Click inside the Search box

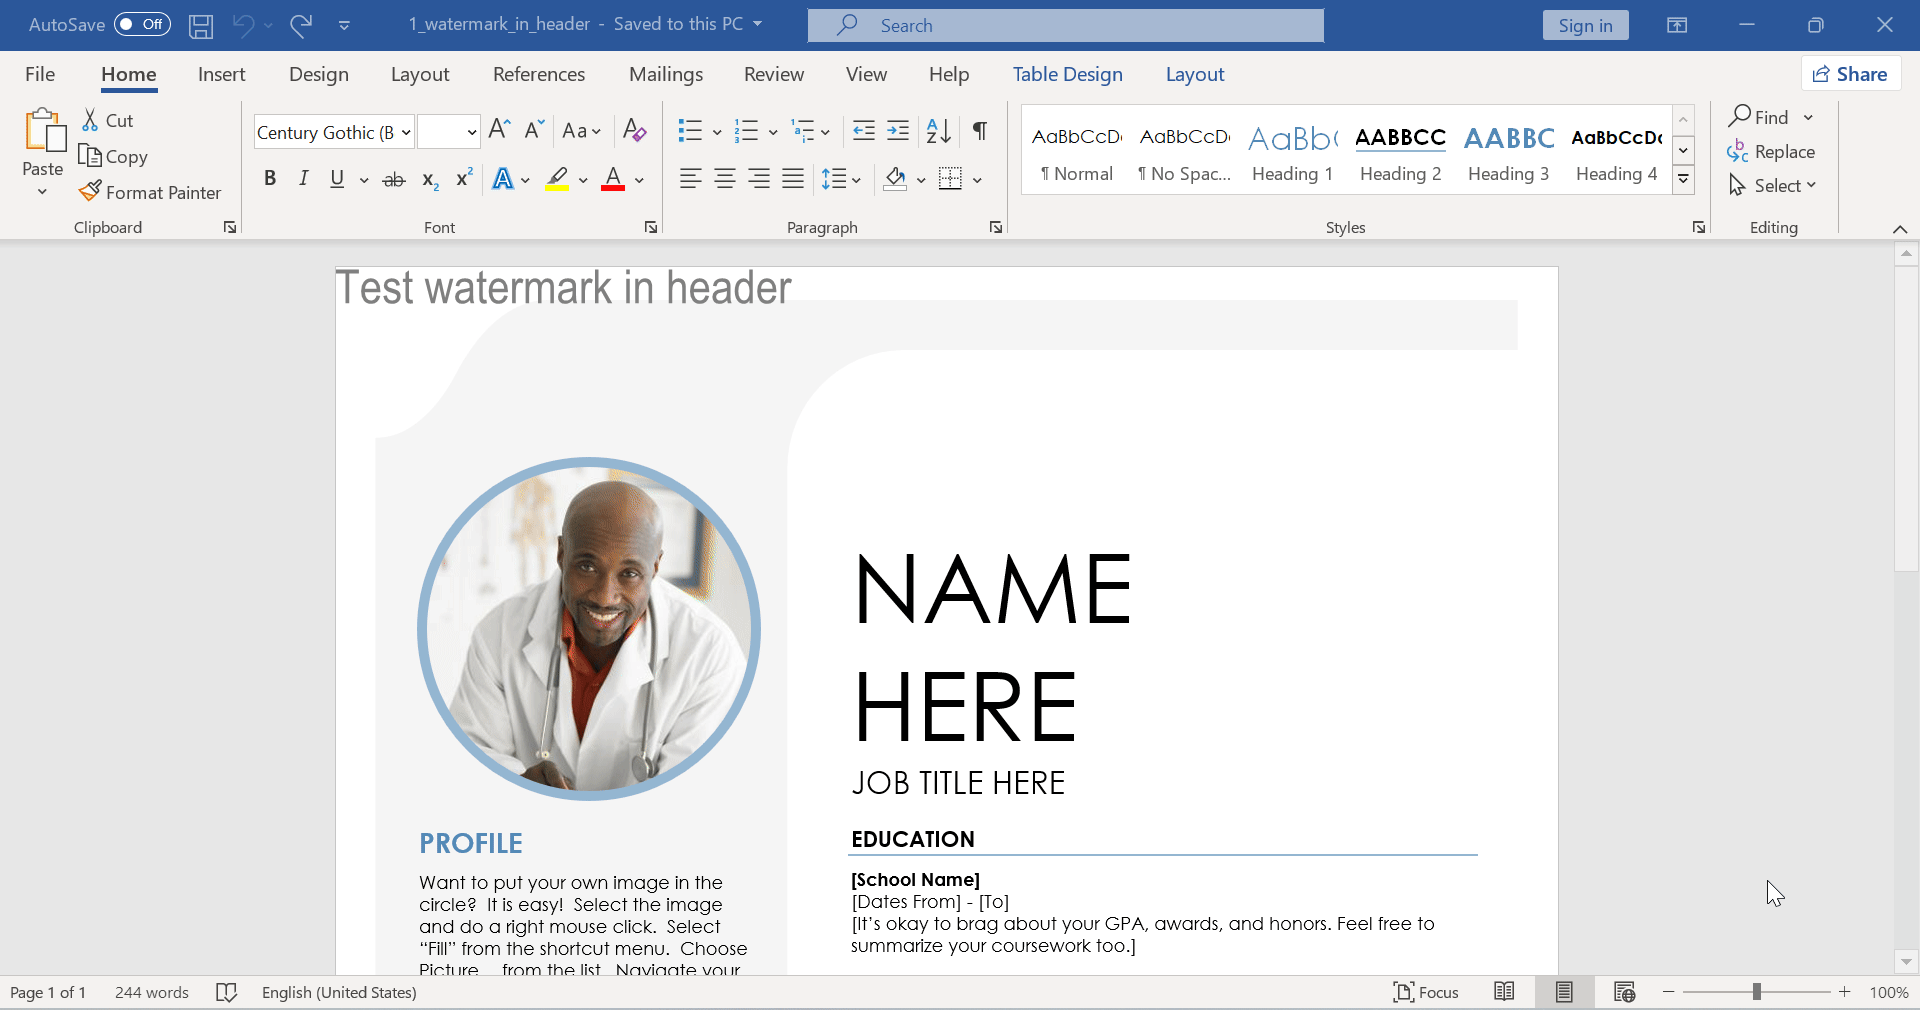point(1065,25)
